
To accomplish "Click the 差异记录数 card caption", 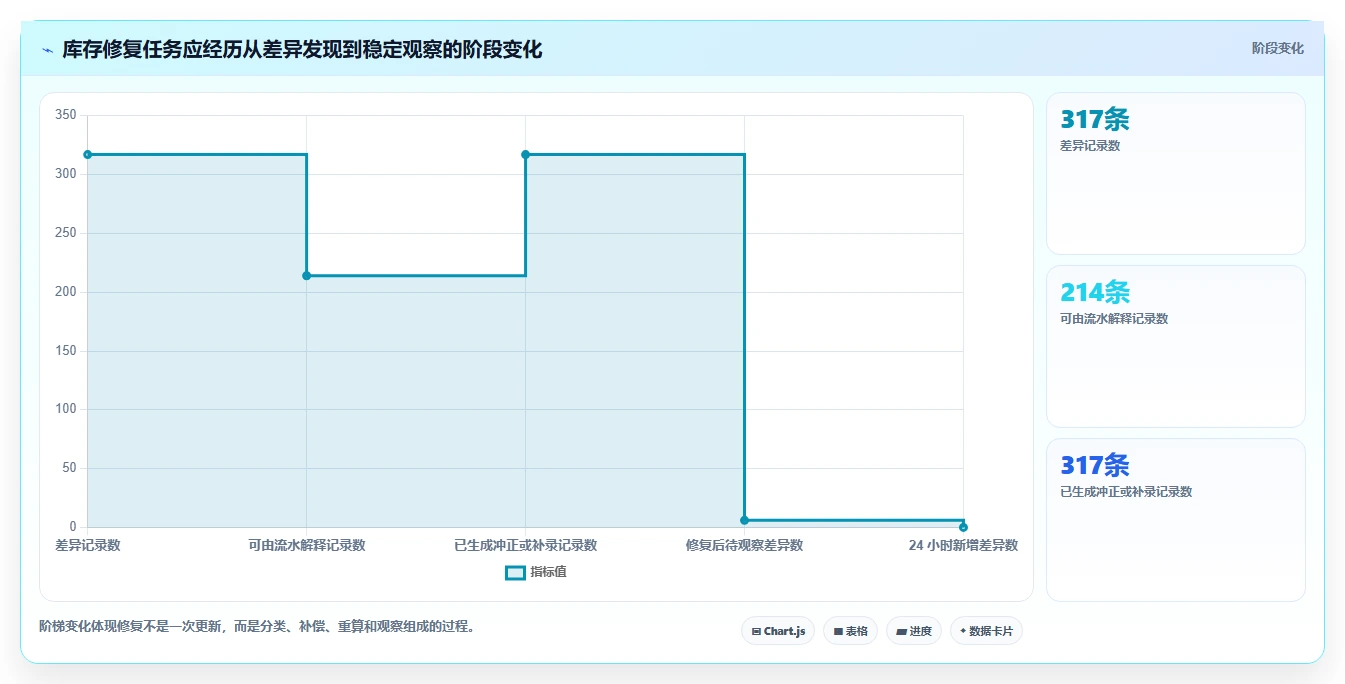I will coord(1090,146).
